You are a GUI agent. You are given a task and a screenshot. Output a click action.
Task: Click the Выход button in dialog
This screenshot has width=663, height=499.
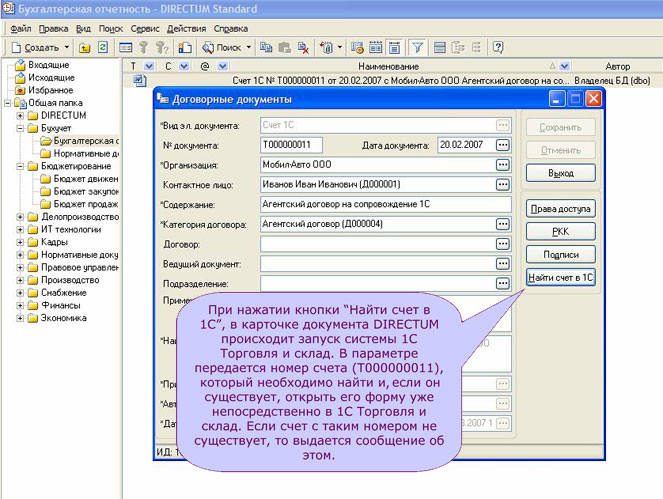[x=561, y=173]
